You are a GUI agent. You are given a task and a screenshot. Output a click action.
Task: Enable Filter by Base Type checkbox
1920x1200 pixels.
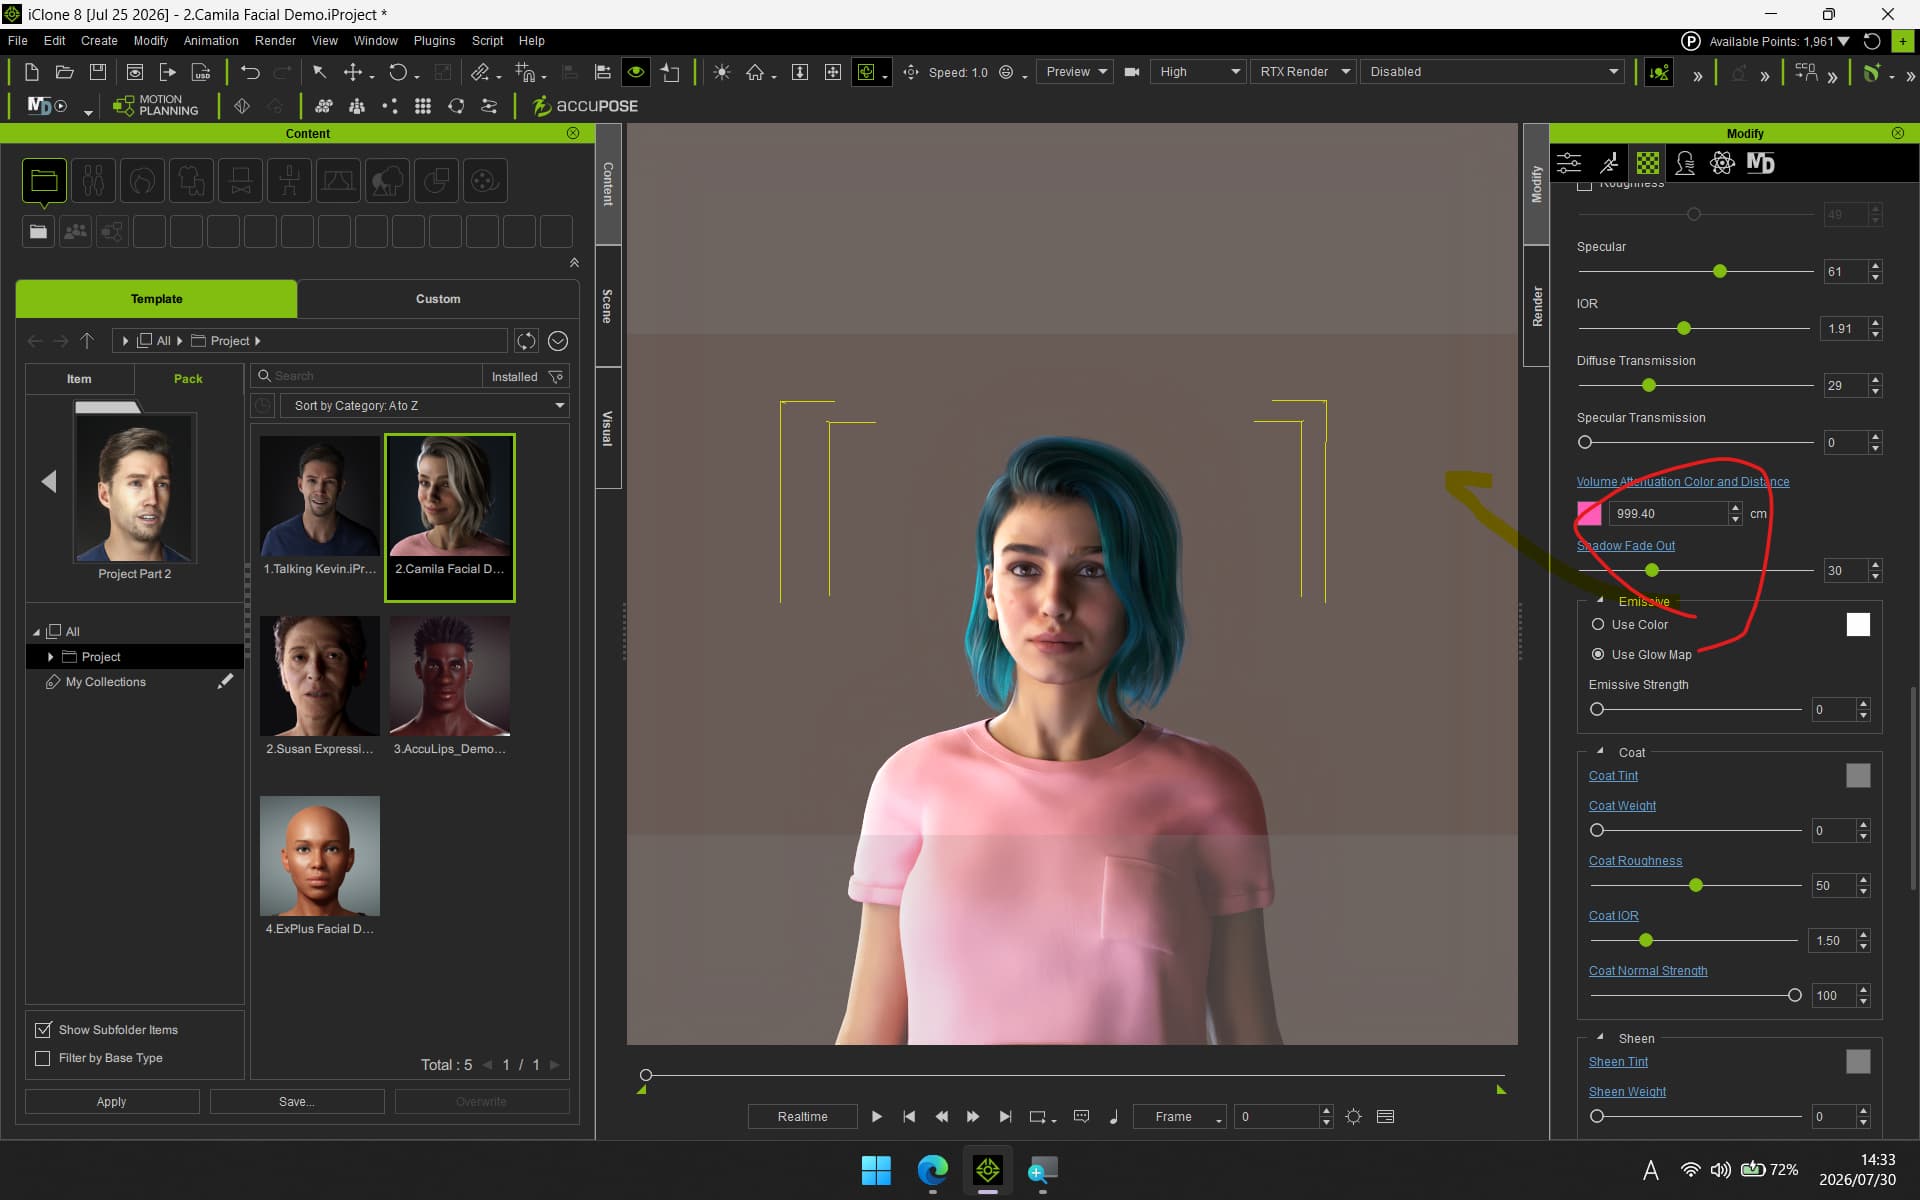coord(43,1057)
